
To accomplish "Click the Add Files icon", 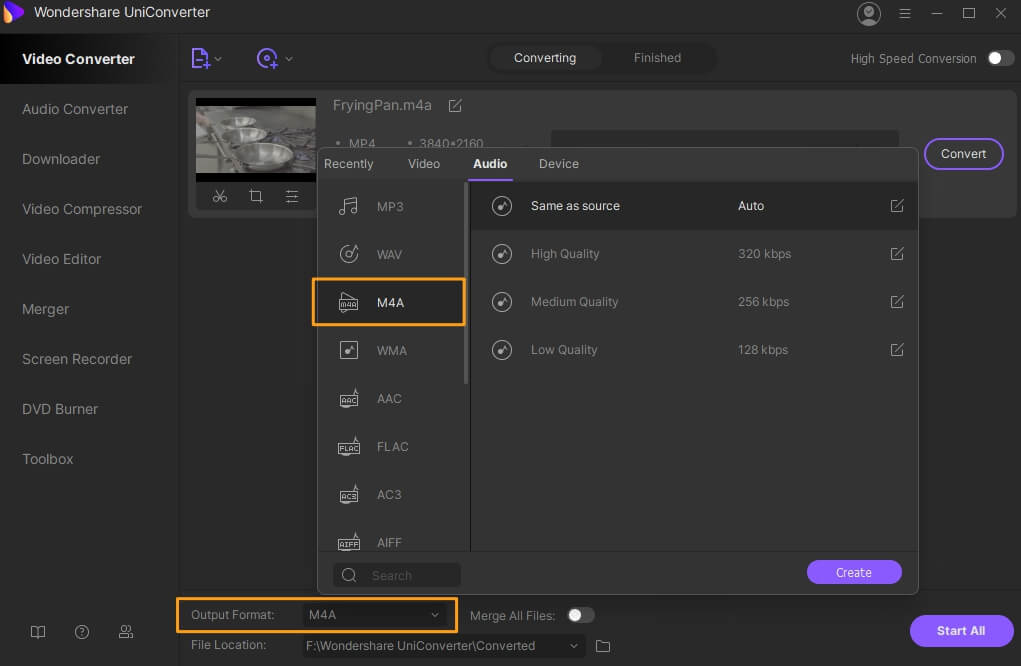I will point(200,59).
